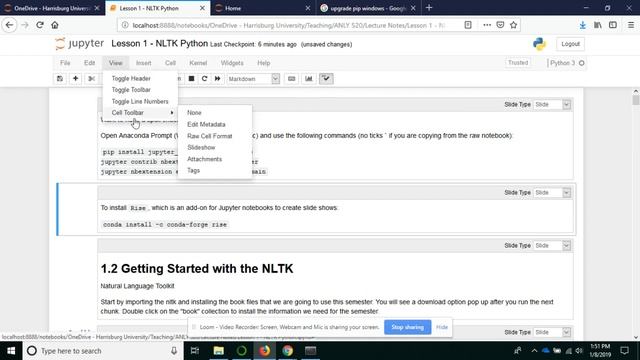Viewport: 640px width, 360px height.
Task: Click the Trusted notebook button
Action: (518, 63)
